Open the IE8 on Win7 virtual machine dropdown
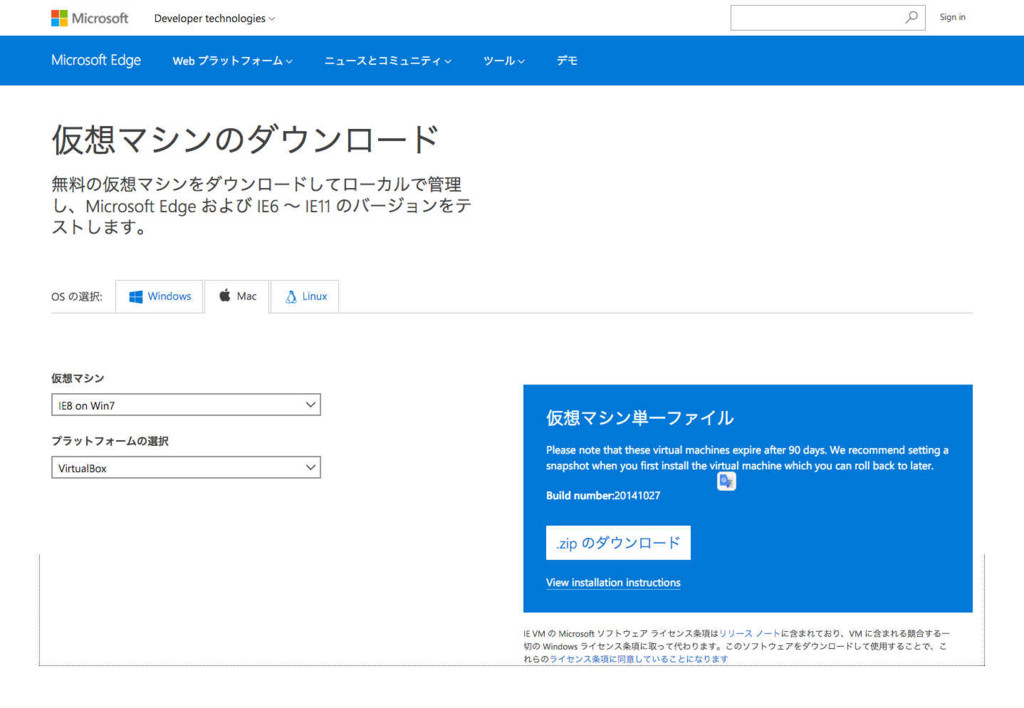The width and height of the screenshot is (1024, 708). [x=186, y=405]
